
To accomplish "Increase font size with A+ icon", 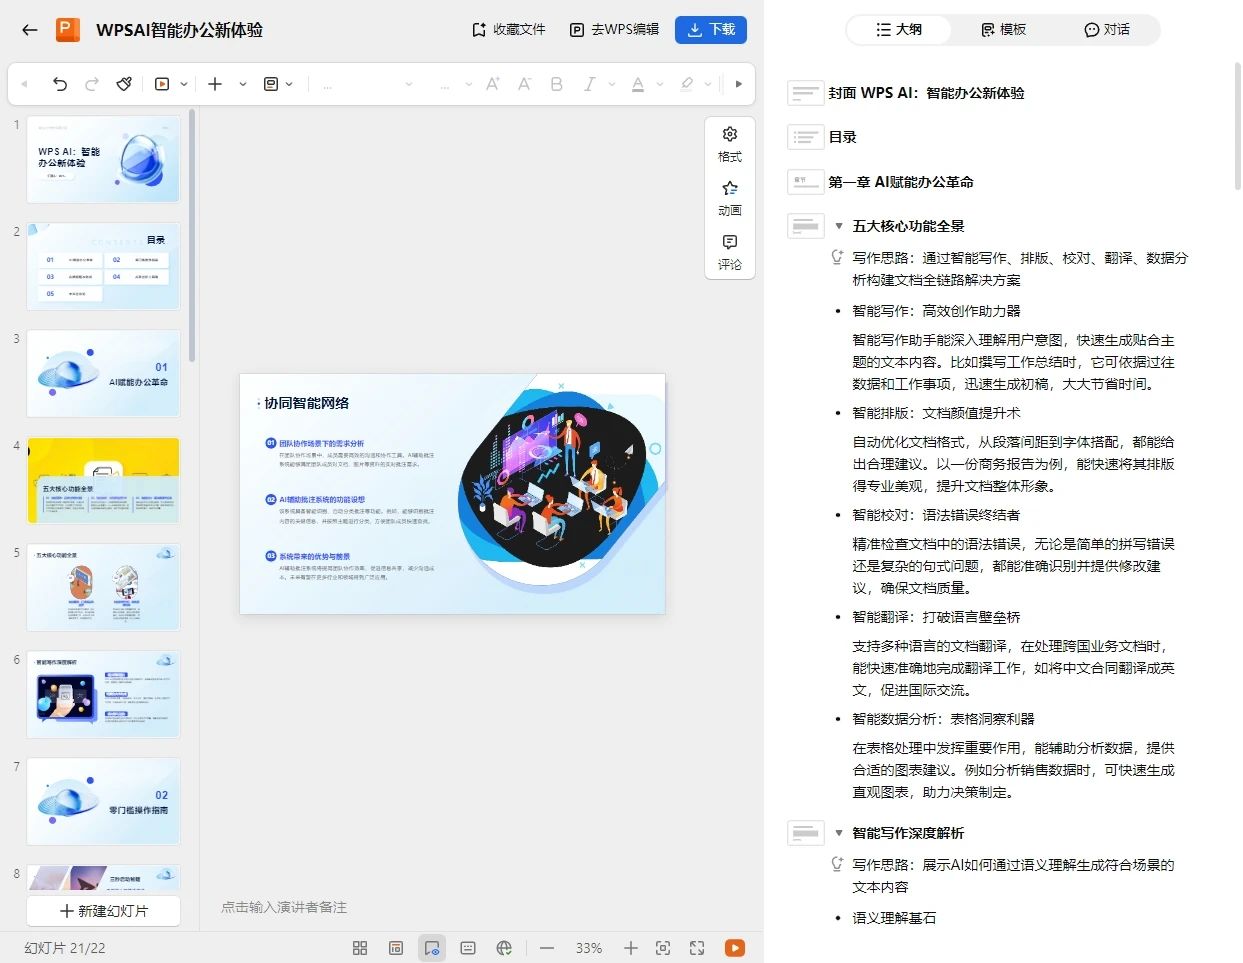I will point(493,84).
